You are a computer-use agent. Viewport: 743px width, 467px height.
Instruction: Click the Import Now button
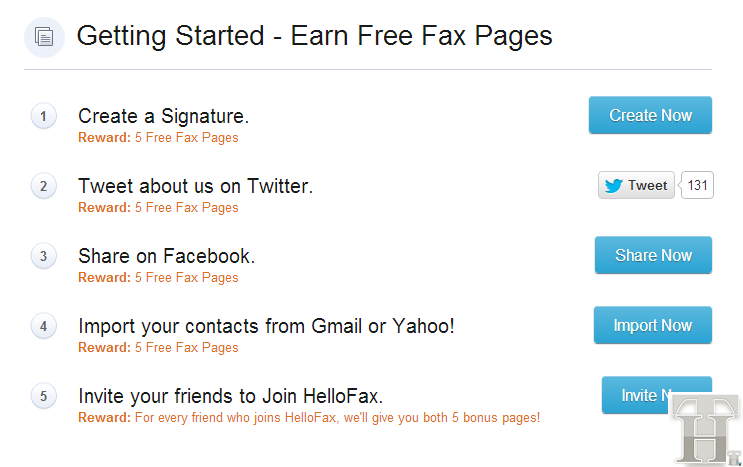pos(652,325)
